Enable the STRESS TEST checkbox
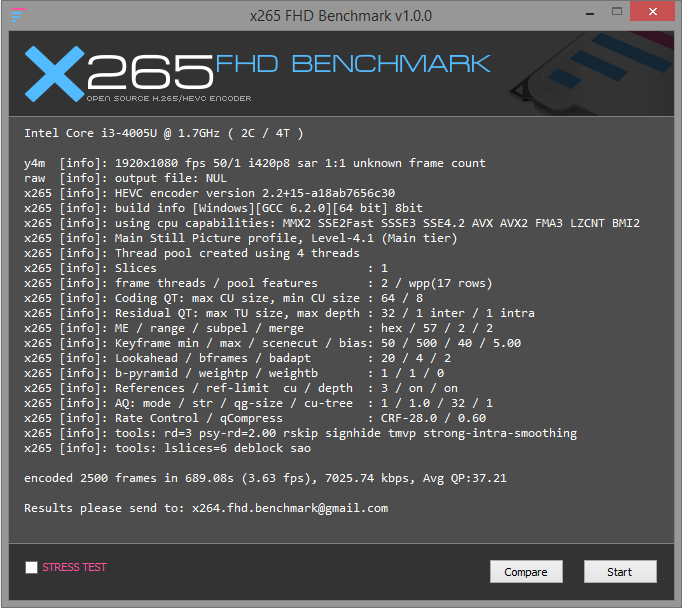The height and width of the screenshot is (608, 682). pyautogui.click(x=32, y=568)
